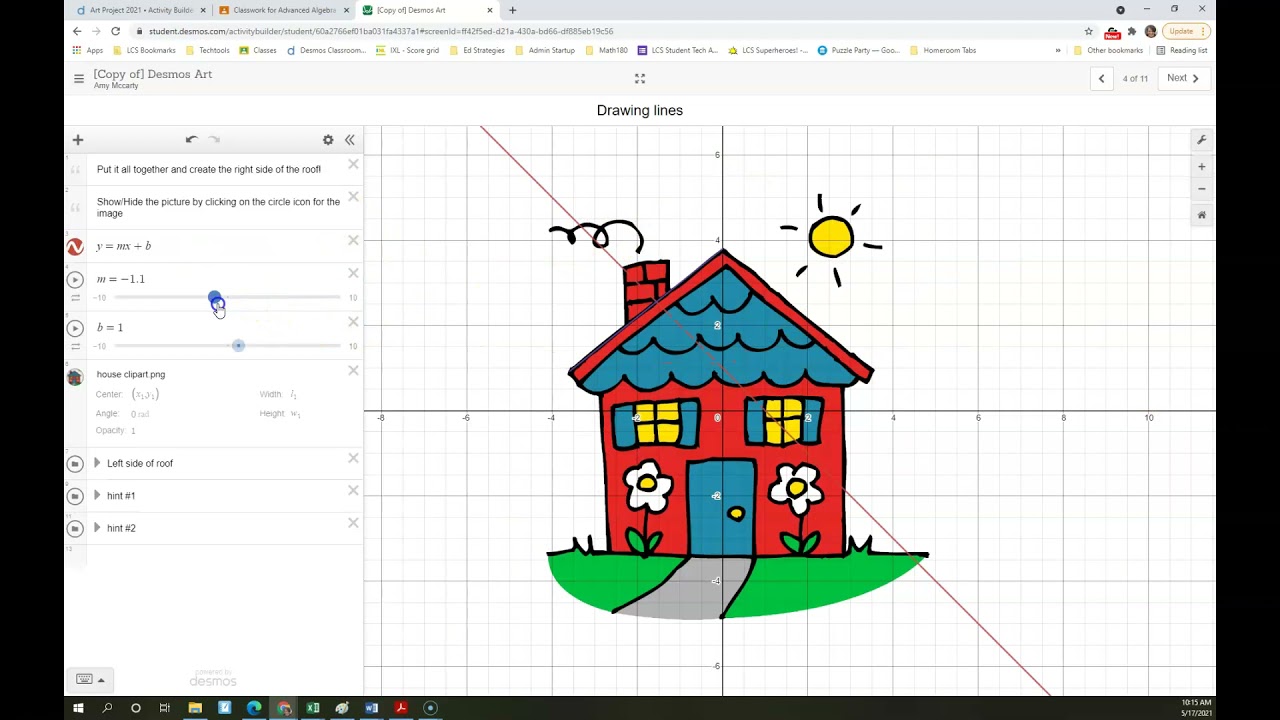1280x720 pixels.
Task: Redo with the arrow in expression list header
Action: [214, 140]
